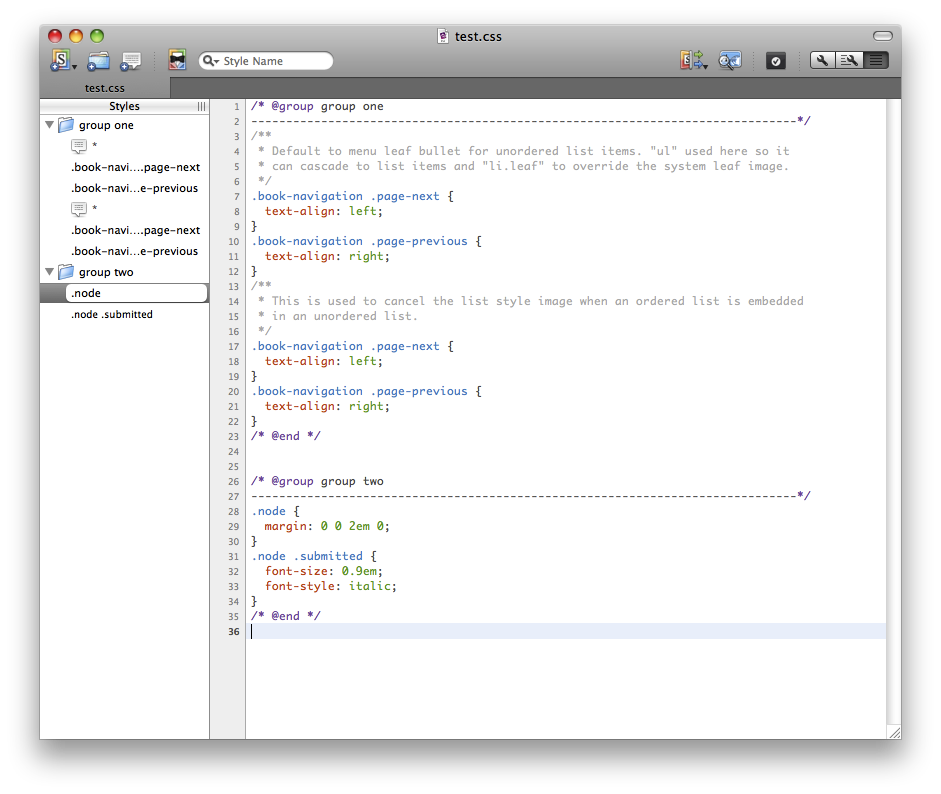Screen dimensions: 941x794
Task: Click the New Group folder icon
Action: 98,61
